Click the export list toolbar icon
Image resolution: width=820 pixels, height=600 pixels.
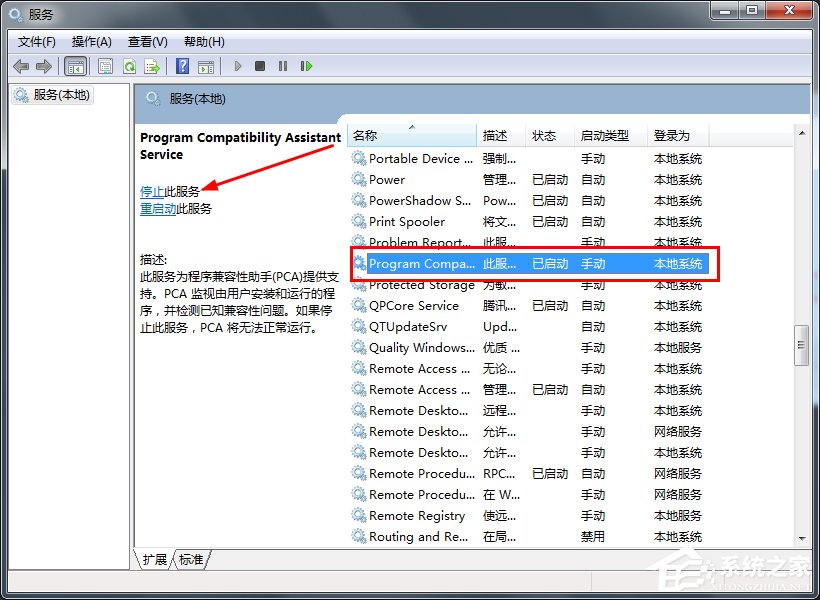click(152, 66)
